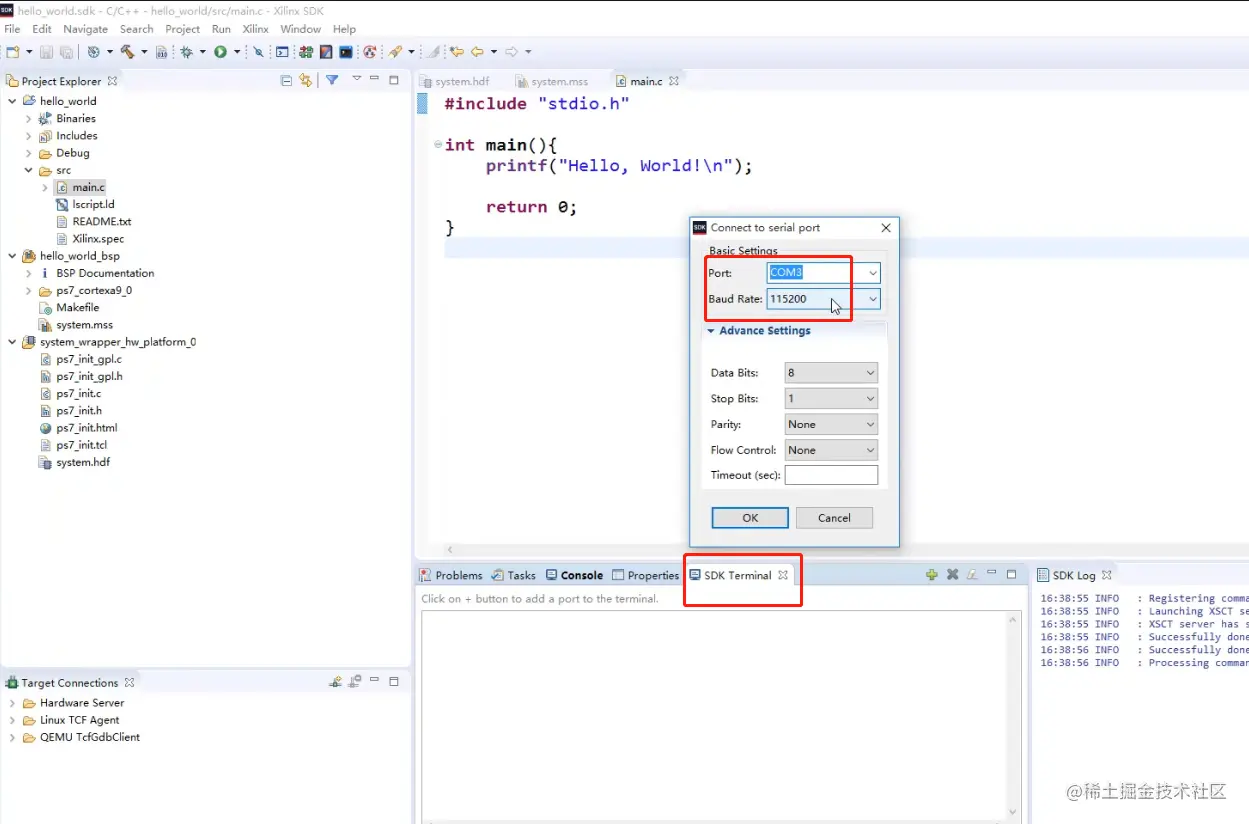This screenshot has height=824, width=1249.
Task: Open the Project Explorer view menu triangle
Action: pyautogui.click(x=356, y=79)
